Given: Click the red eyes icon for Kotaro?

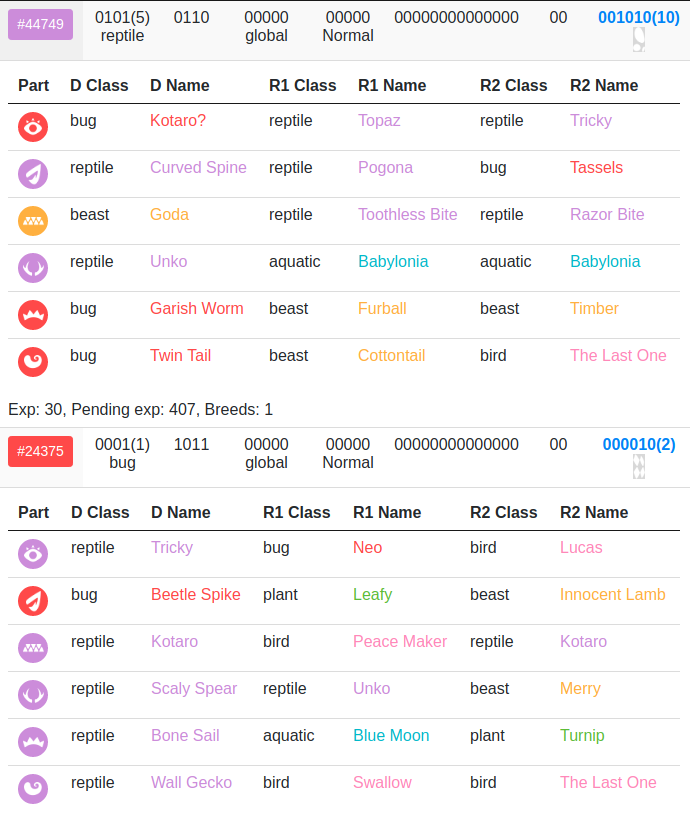Looking at the screenshot, I should (33, 127).
